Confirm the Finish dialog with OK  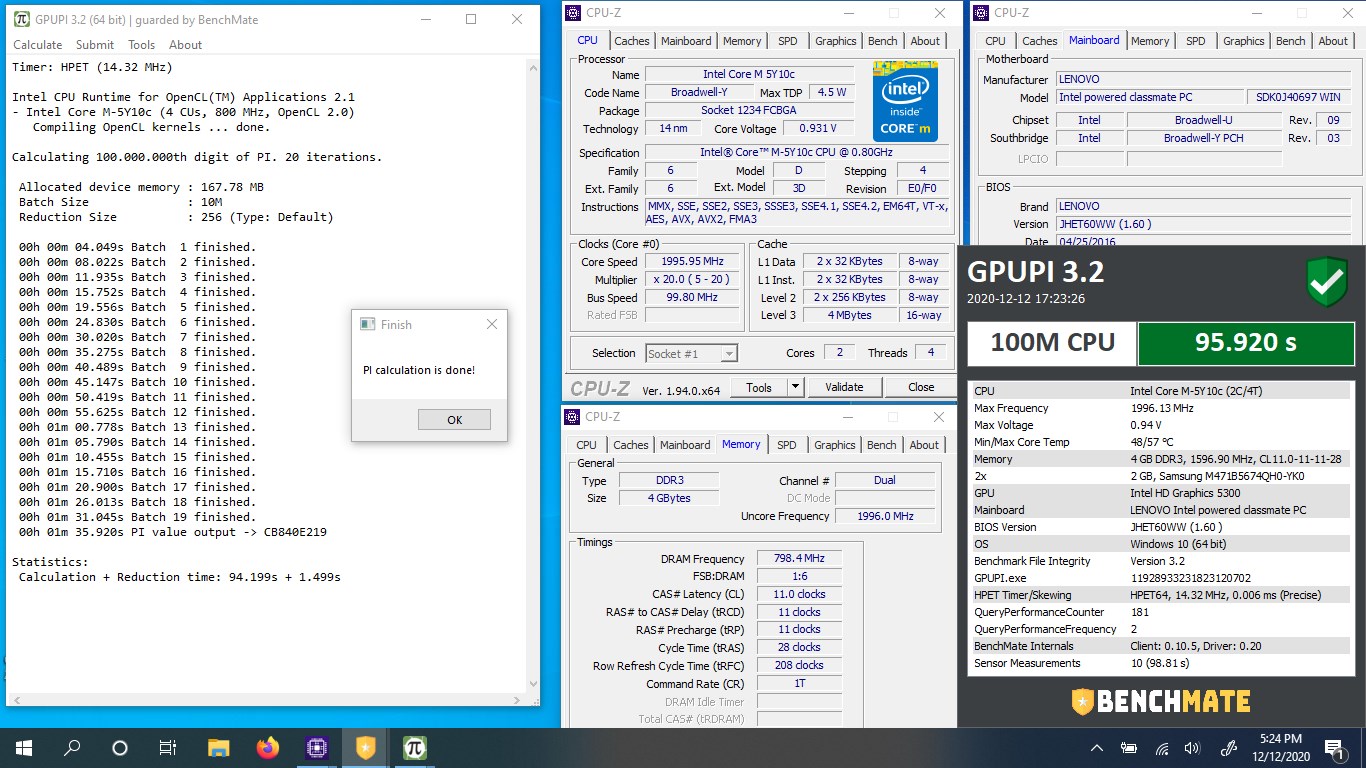point(454,420)
